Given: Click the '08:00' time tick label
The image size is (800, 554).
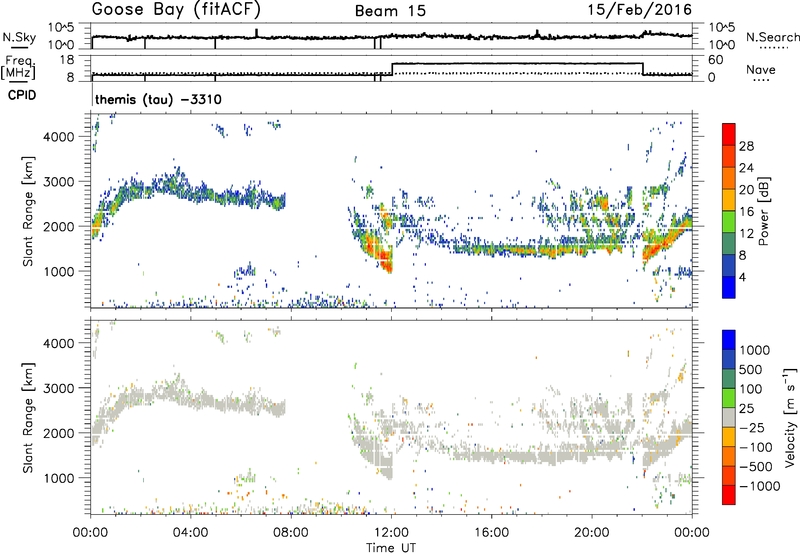Looking at the screenshot, I should click(x=291, y=533).
